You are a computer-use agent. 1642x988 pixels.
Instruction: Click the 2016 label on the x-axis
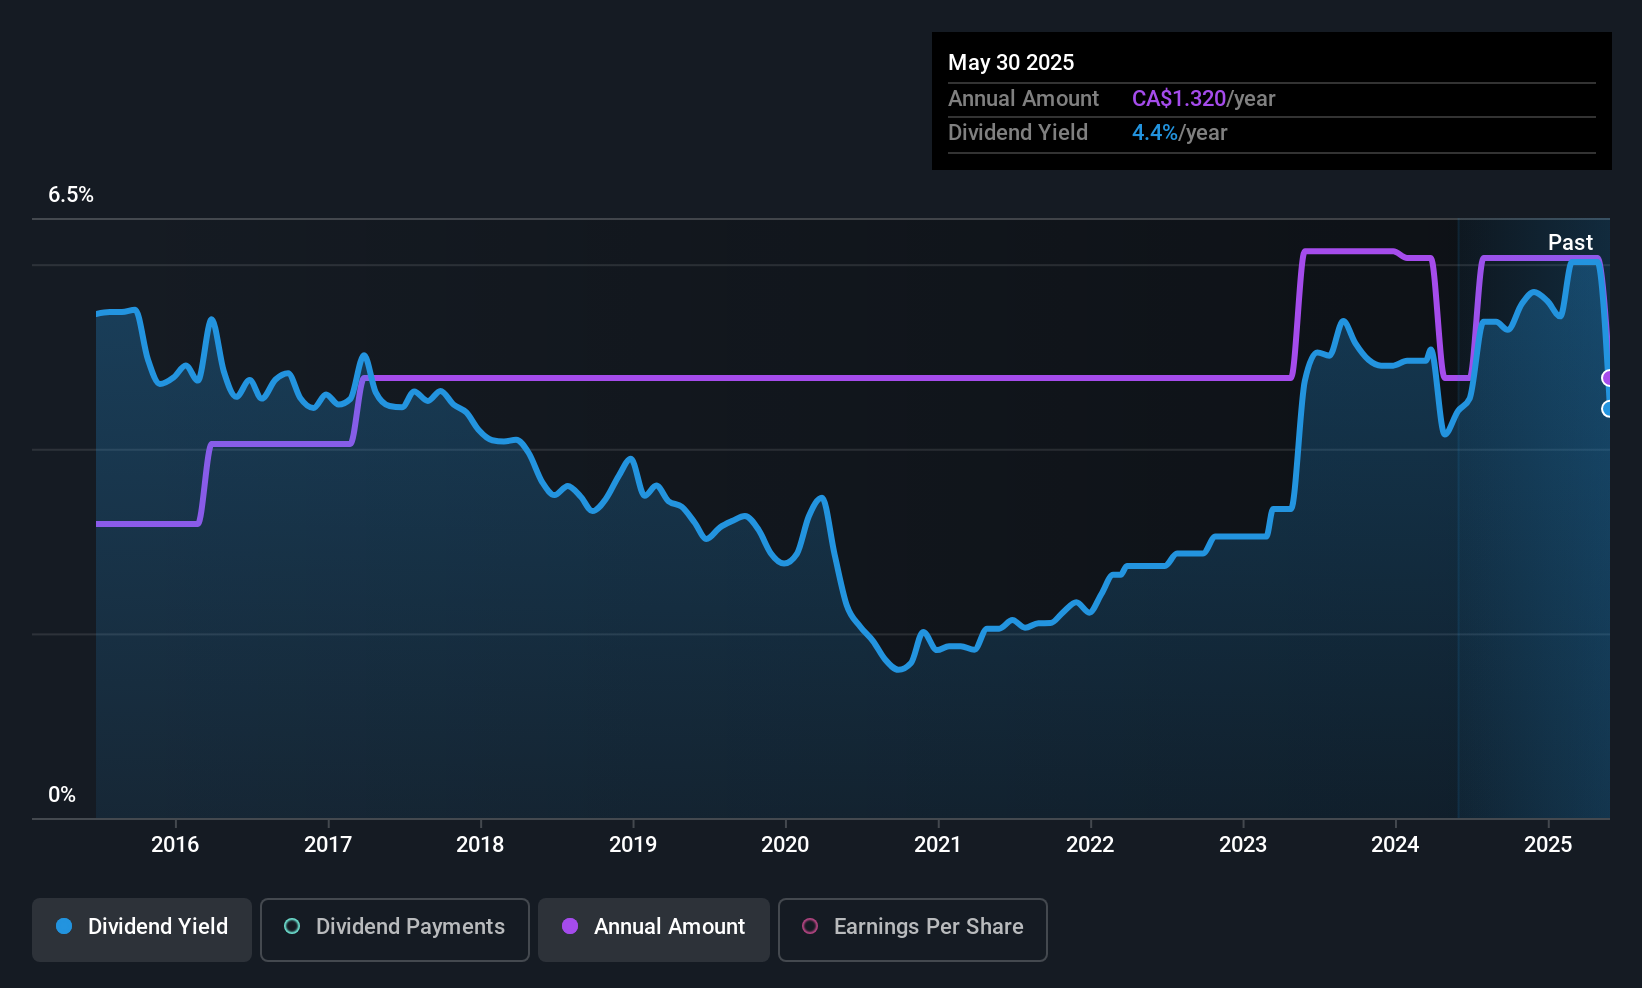tap(175, 845)
